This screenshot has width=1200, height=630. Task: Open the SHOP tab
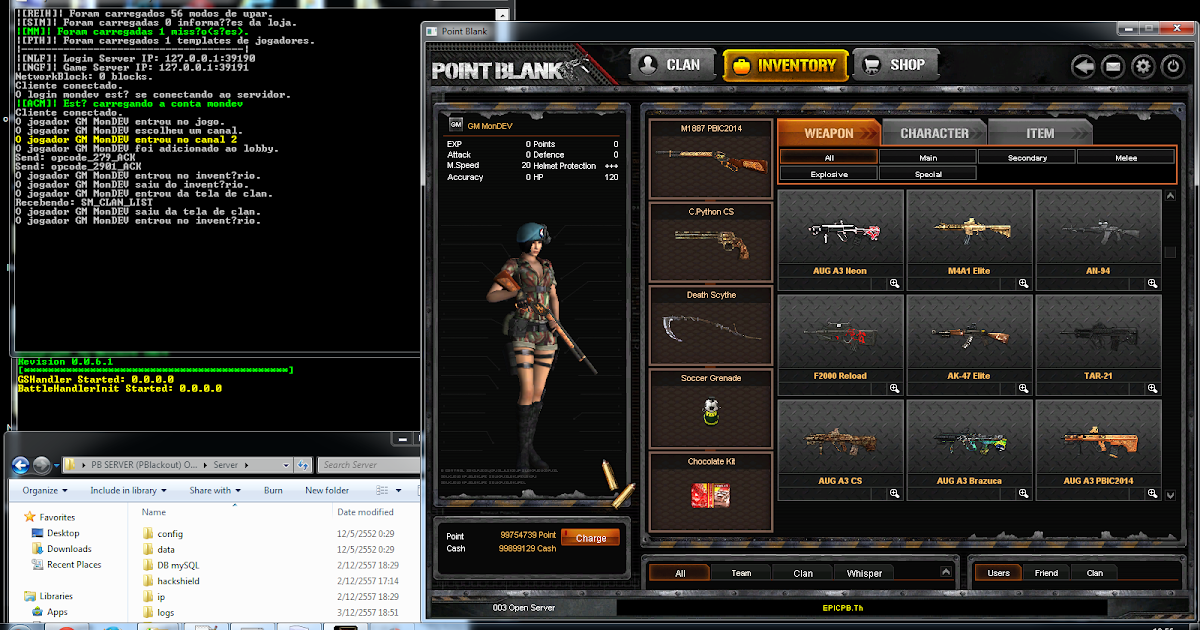(896, 65)
